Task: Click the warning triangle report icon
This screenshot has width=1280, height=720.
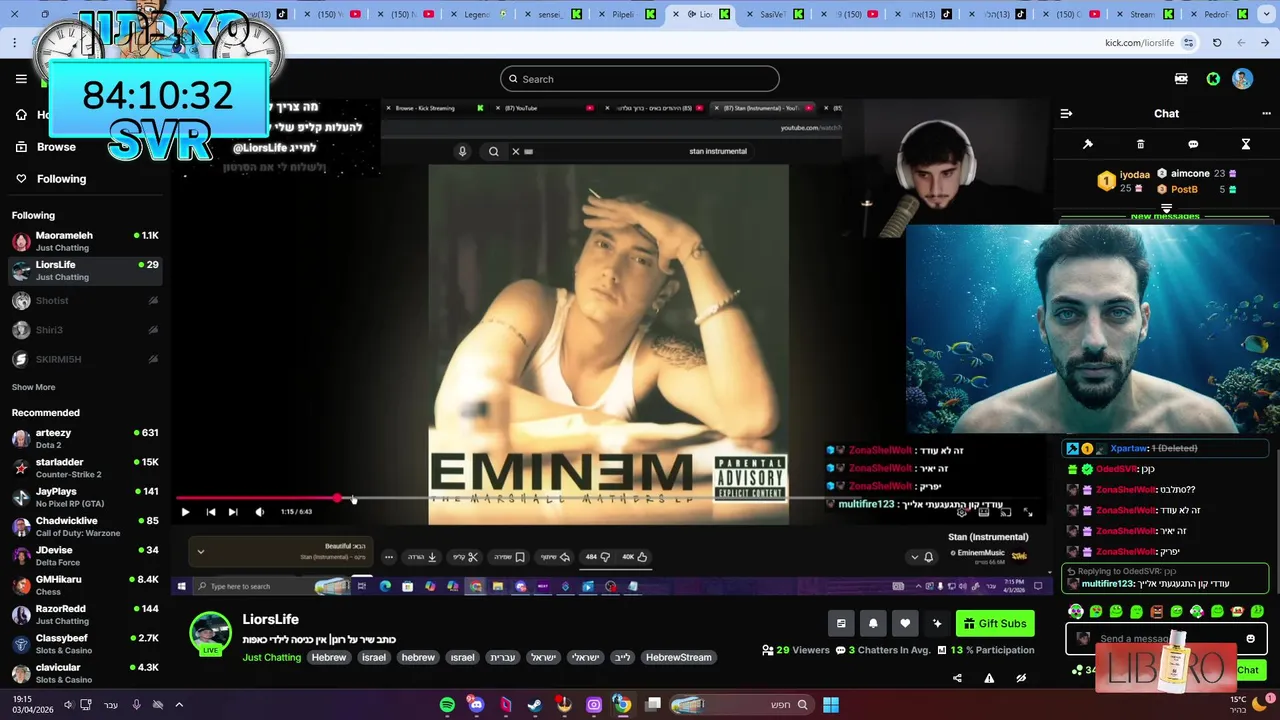Action: pos(989,678)
